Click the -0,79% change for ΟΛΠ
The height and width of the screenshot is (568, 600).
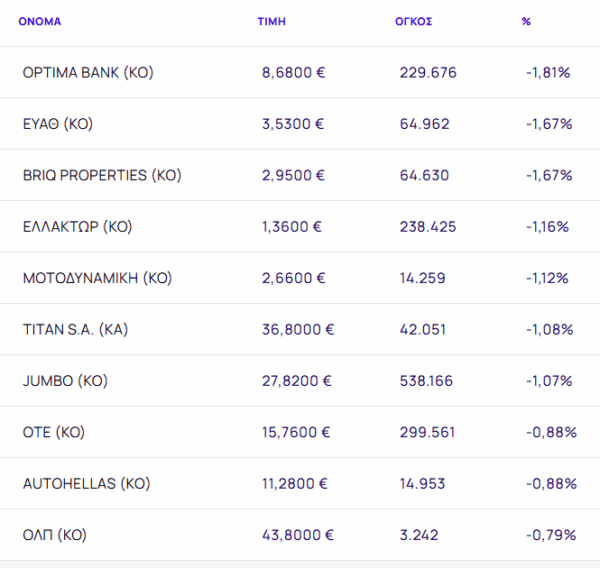[x=551, y=535]
